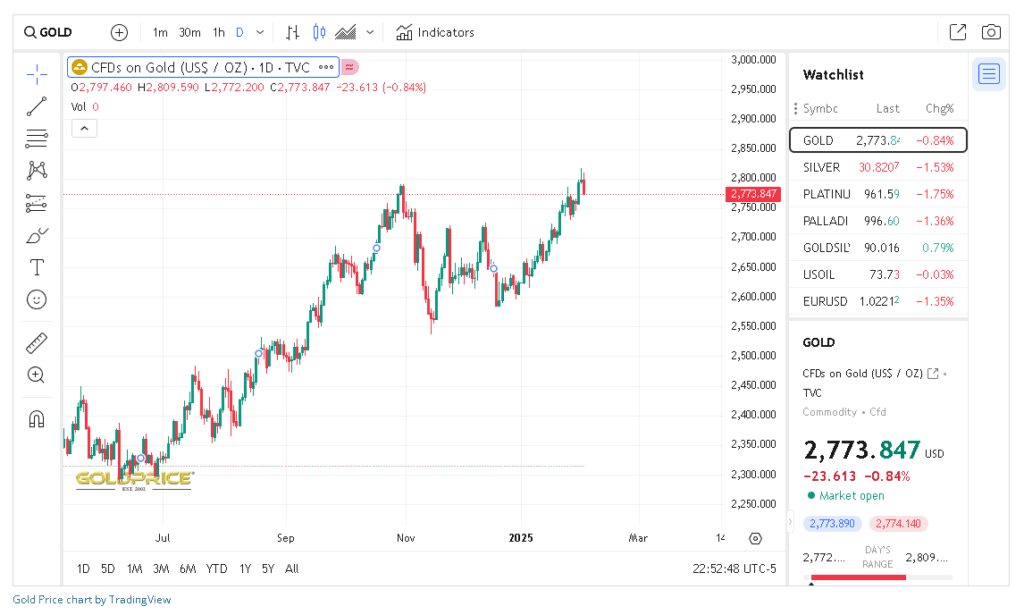Screen dimensions: 1024x615
Task: Switch to 30m timeframe
Action: tap(189, 32)
